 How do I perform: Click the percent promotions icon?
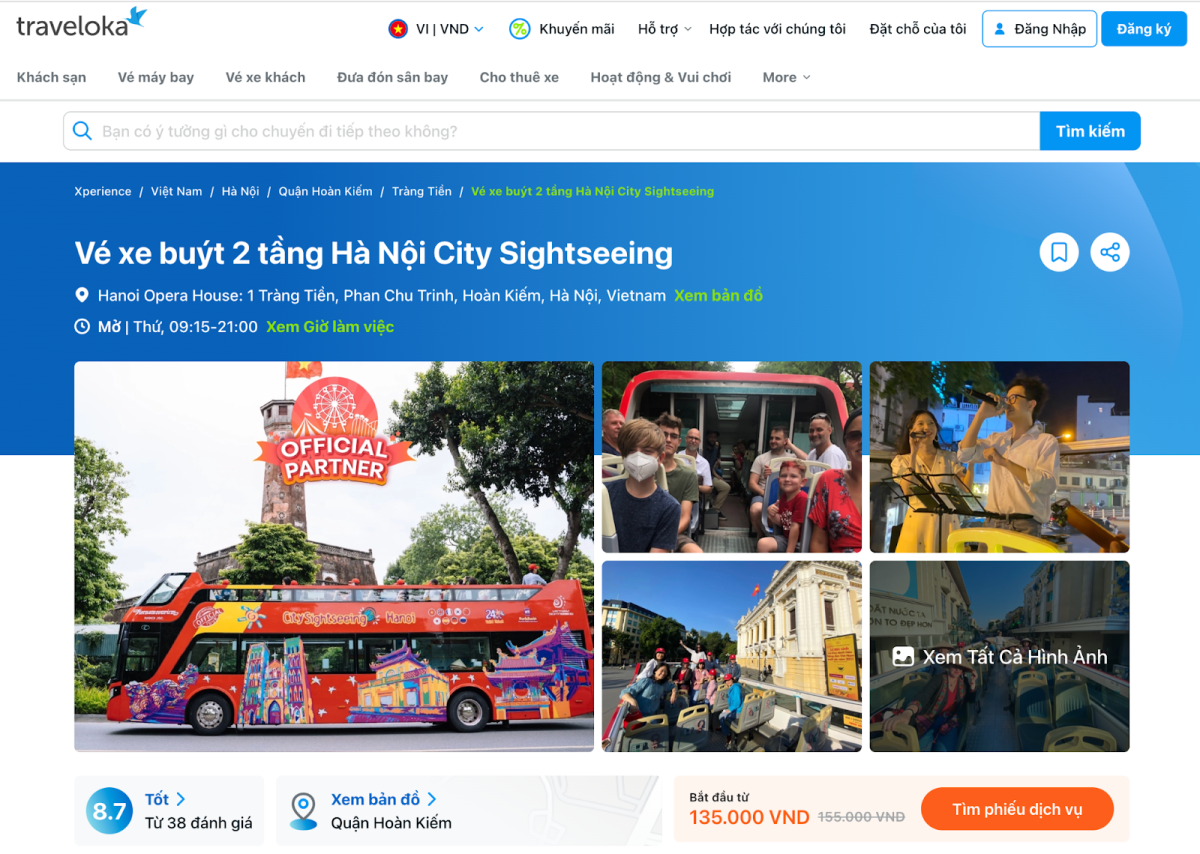point(519,29)
